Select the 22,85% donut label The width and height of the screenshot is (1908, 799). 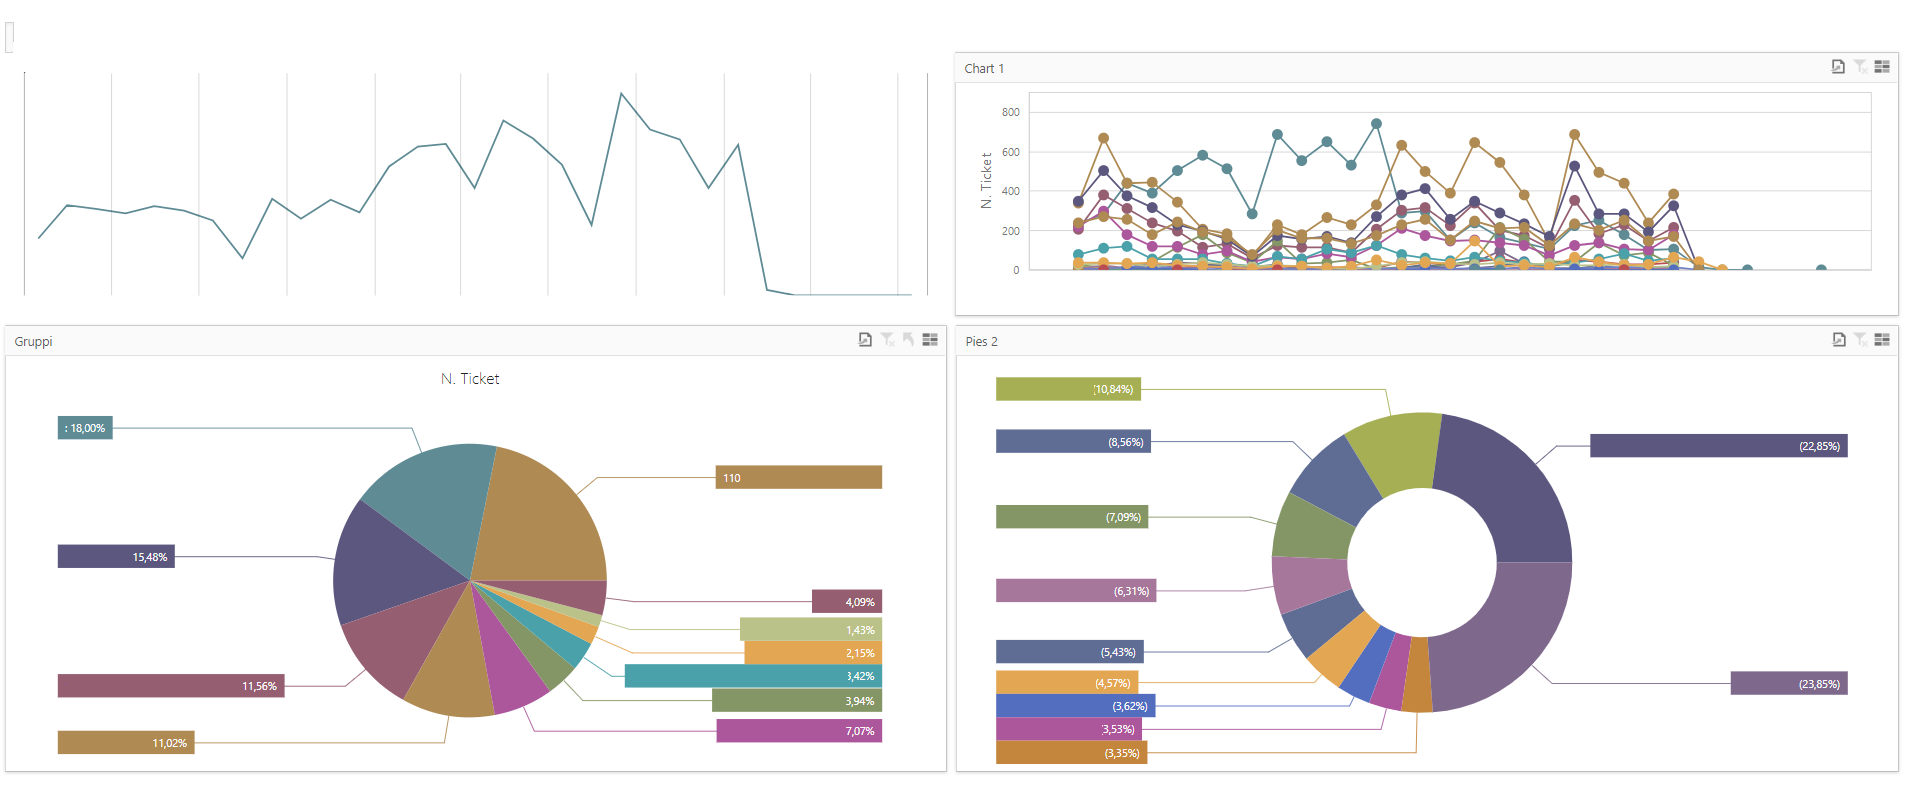click(x=1718, y=446)
